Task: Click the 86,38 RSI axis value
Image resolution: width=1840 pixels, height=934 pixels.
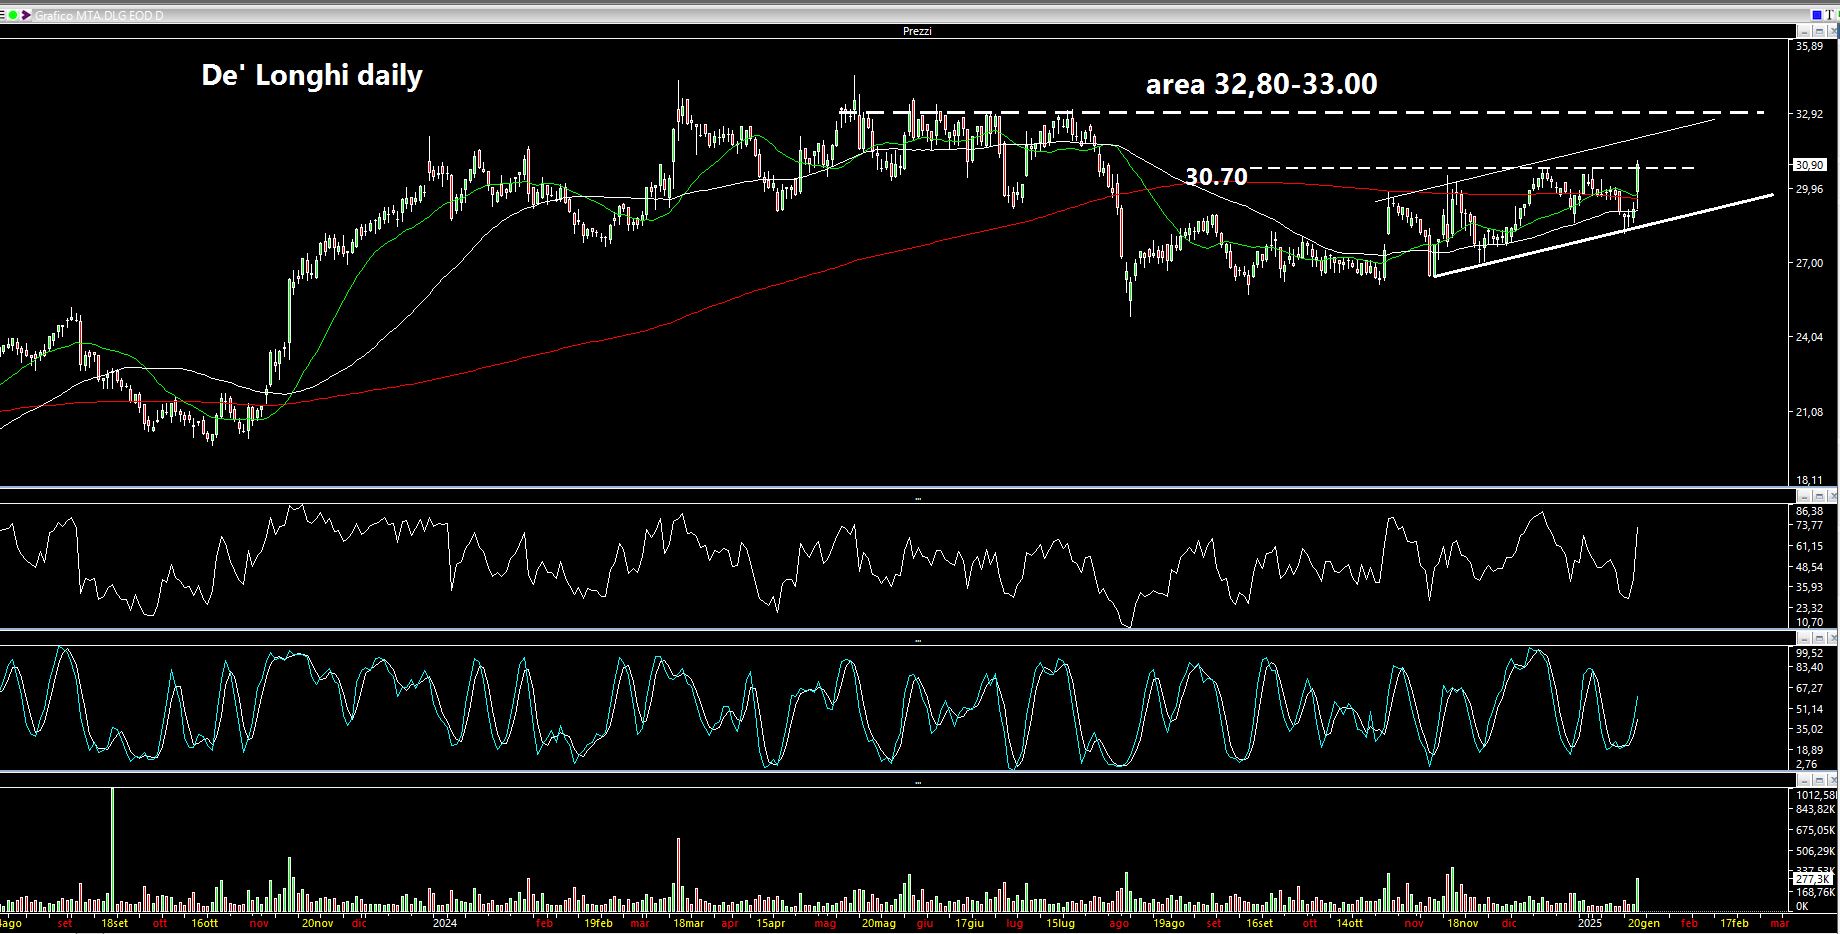Action: pos(1809,511)
